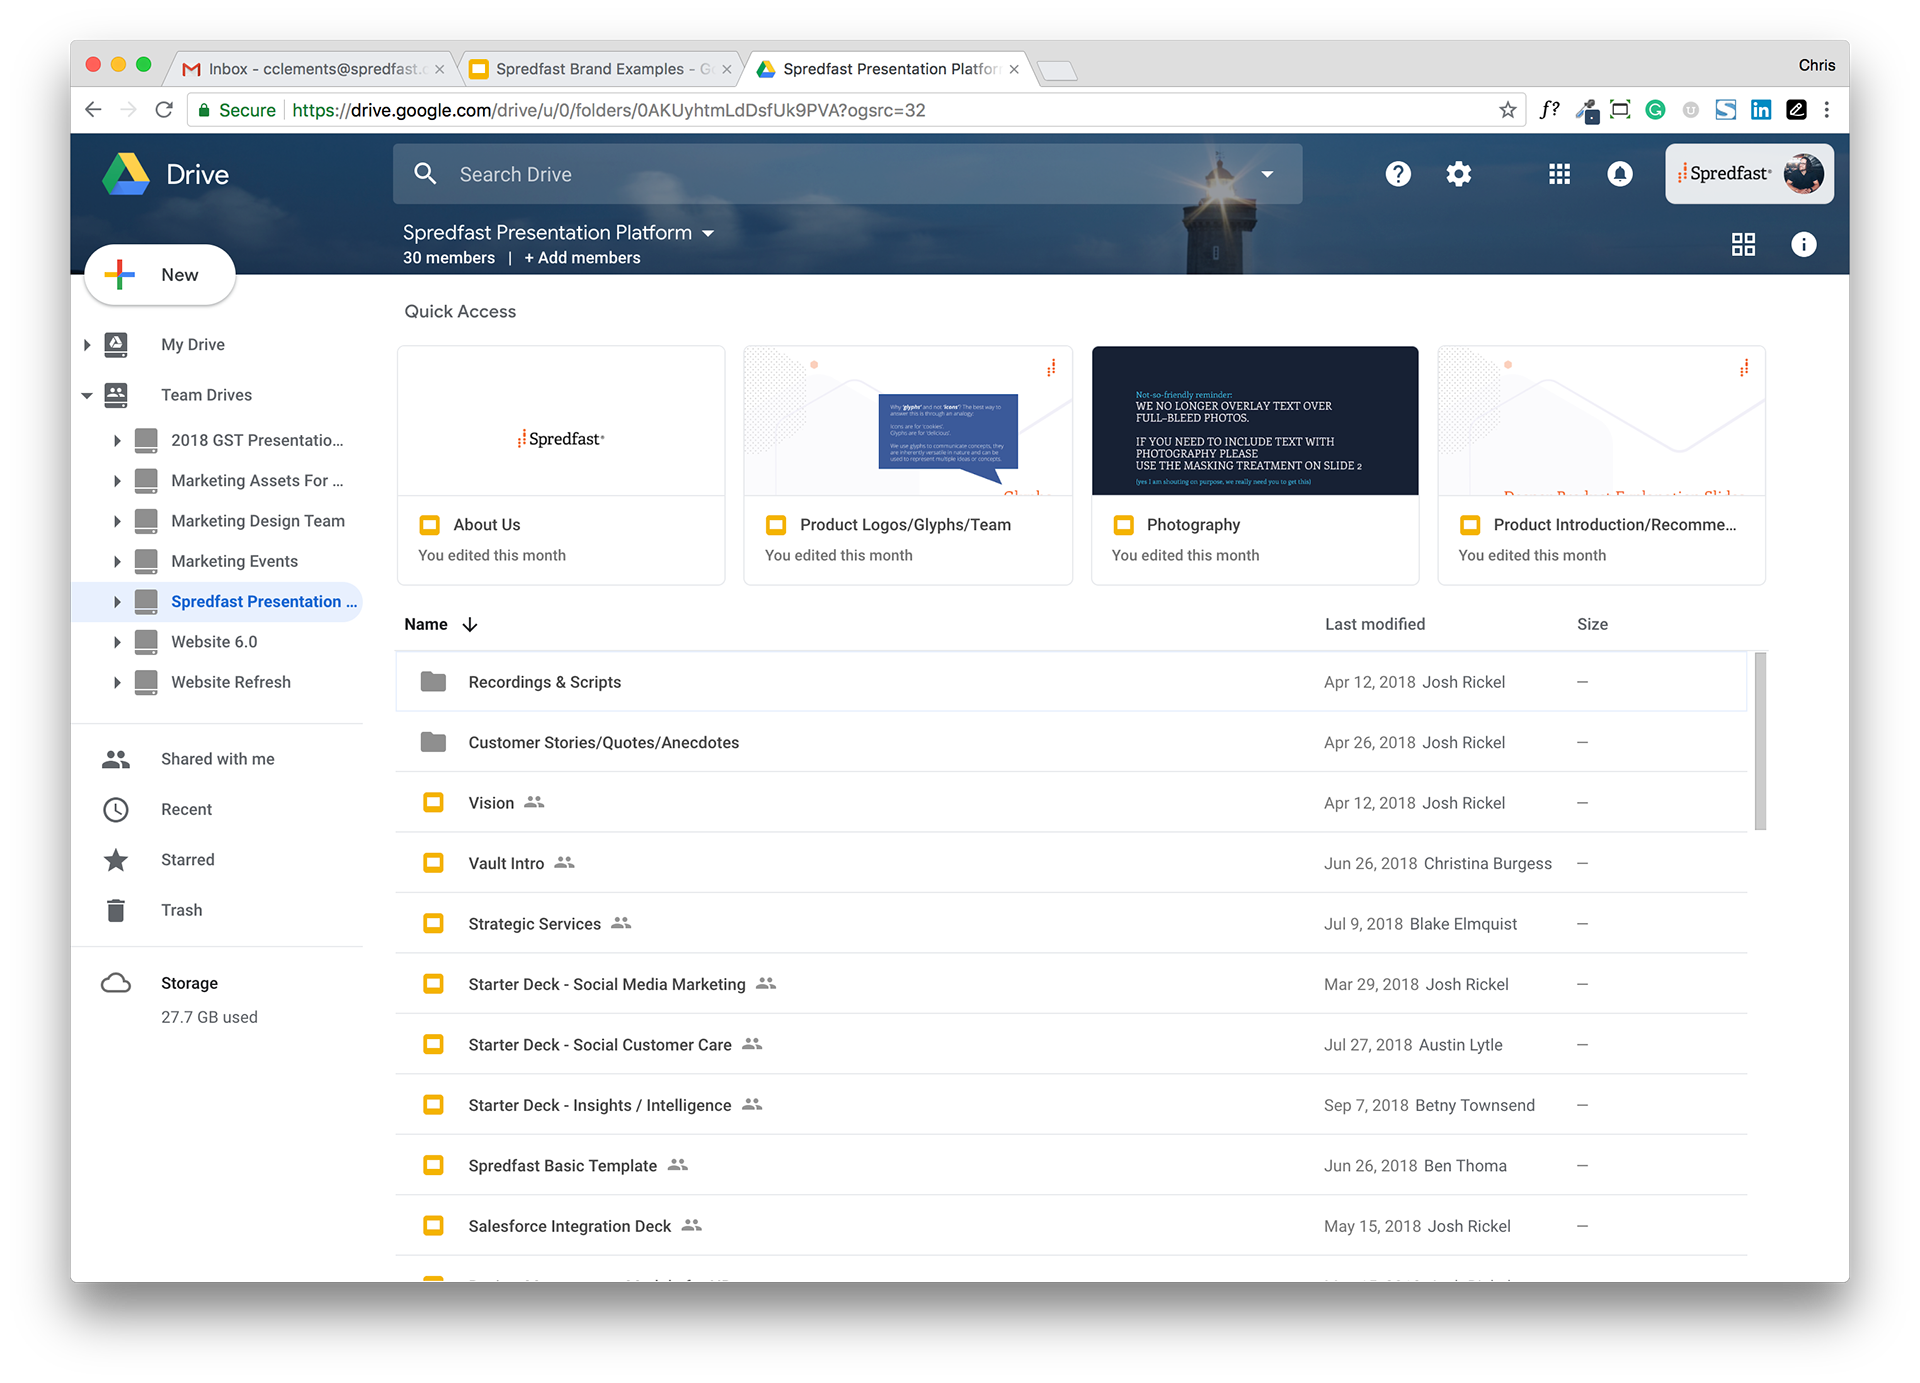Sort by Last modified column
This screenshot has width=1920, height=1383.
coord(1375,624)
